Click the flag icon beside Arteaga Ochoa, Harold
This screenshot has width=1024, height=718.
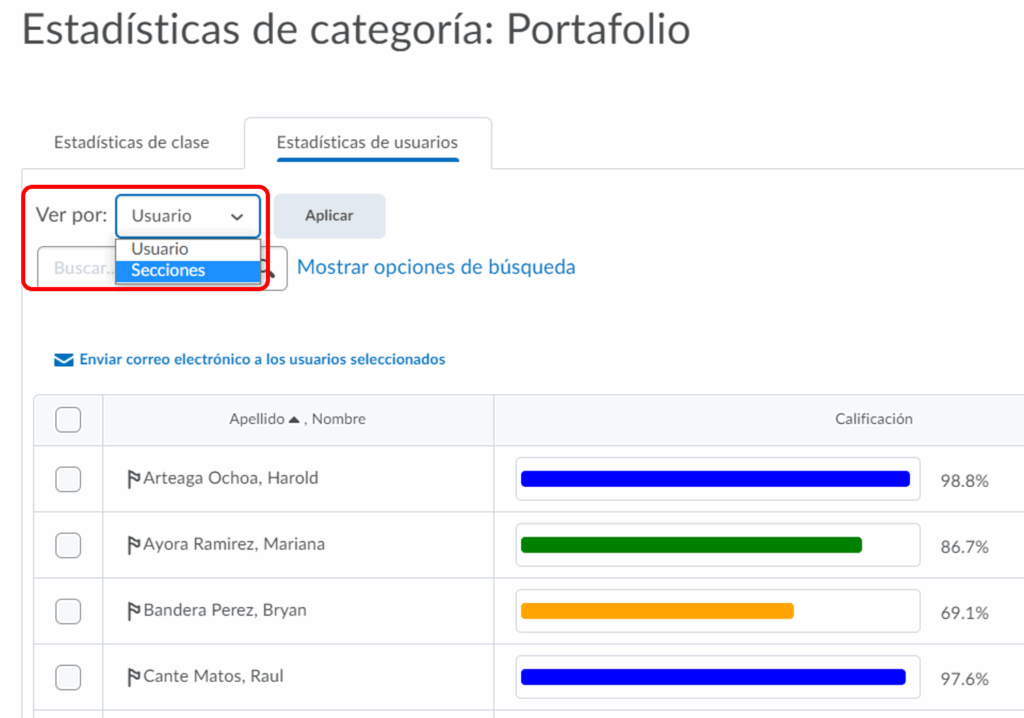pos(134,479)
